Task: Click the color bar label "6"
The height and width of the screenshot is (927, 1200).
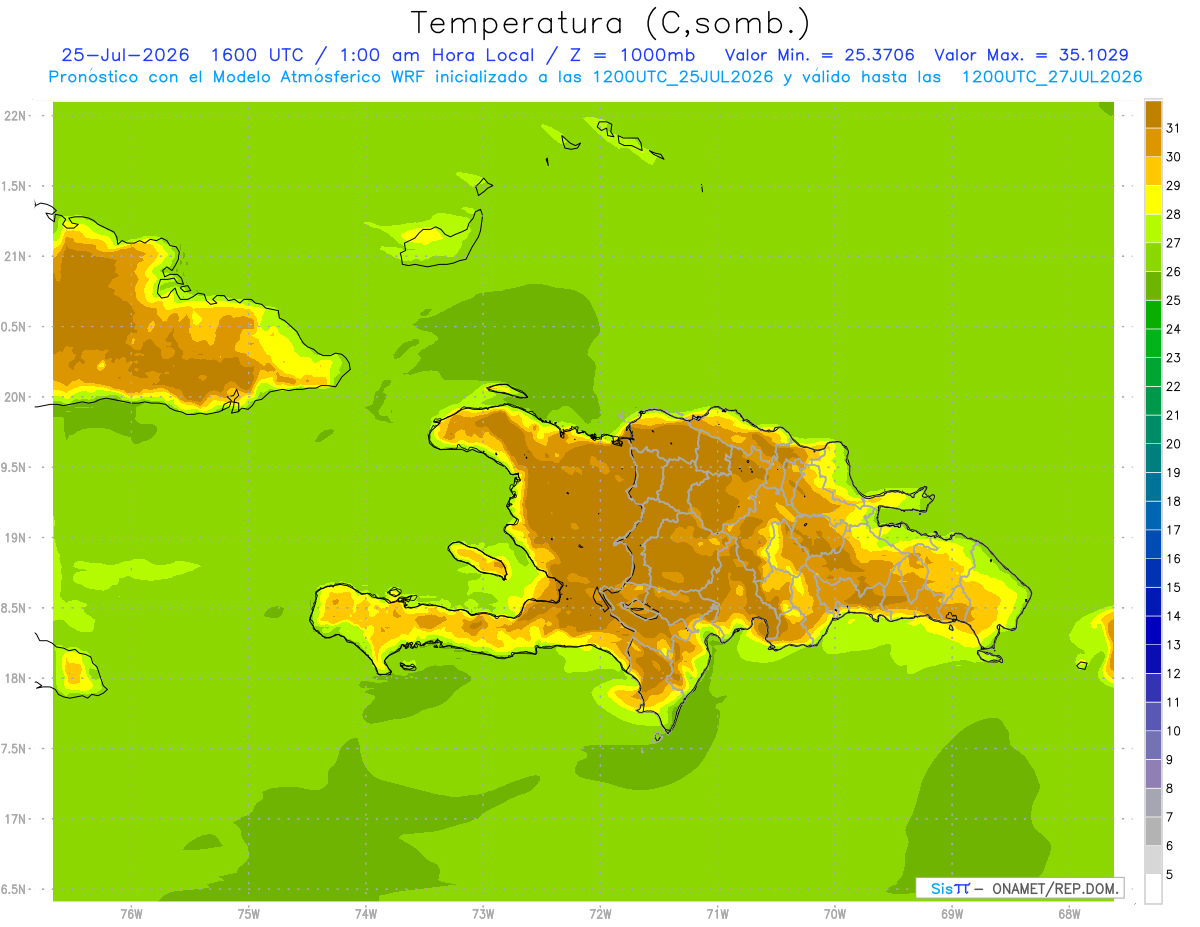Action: click(x=1169, y=846)
